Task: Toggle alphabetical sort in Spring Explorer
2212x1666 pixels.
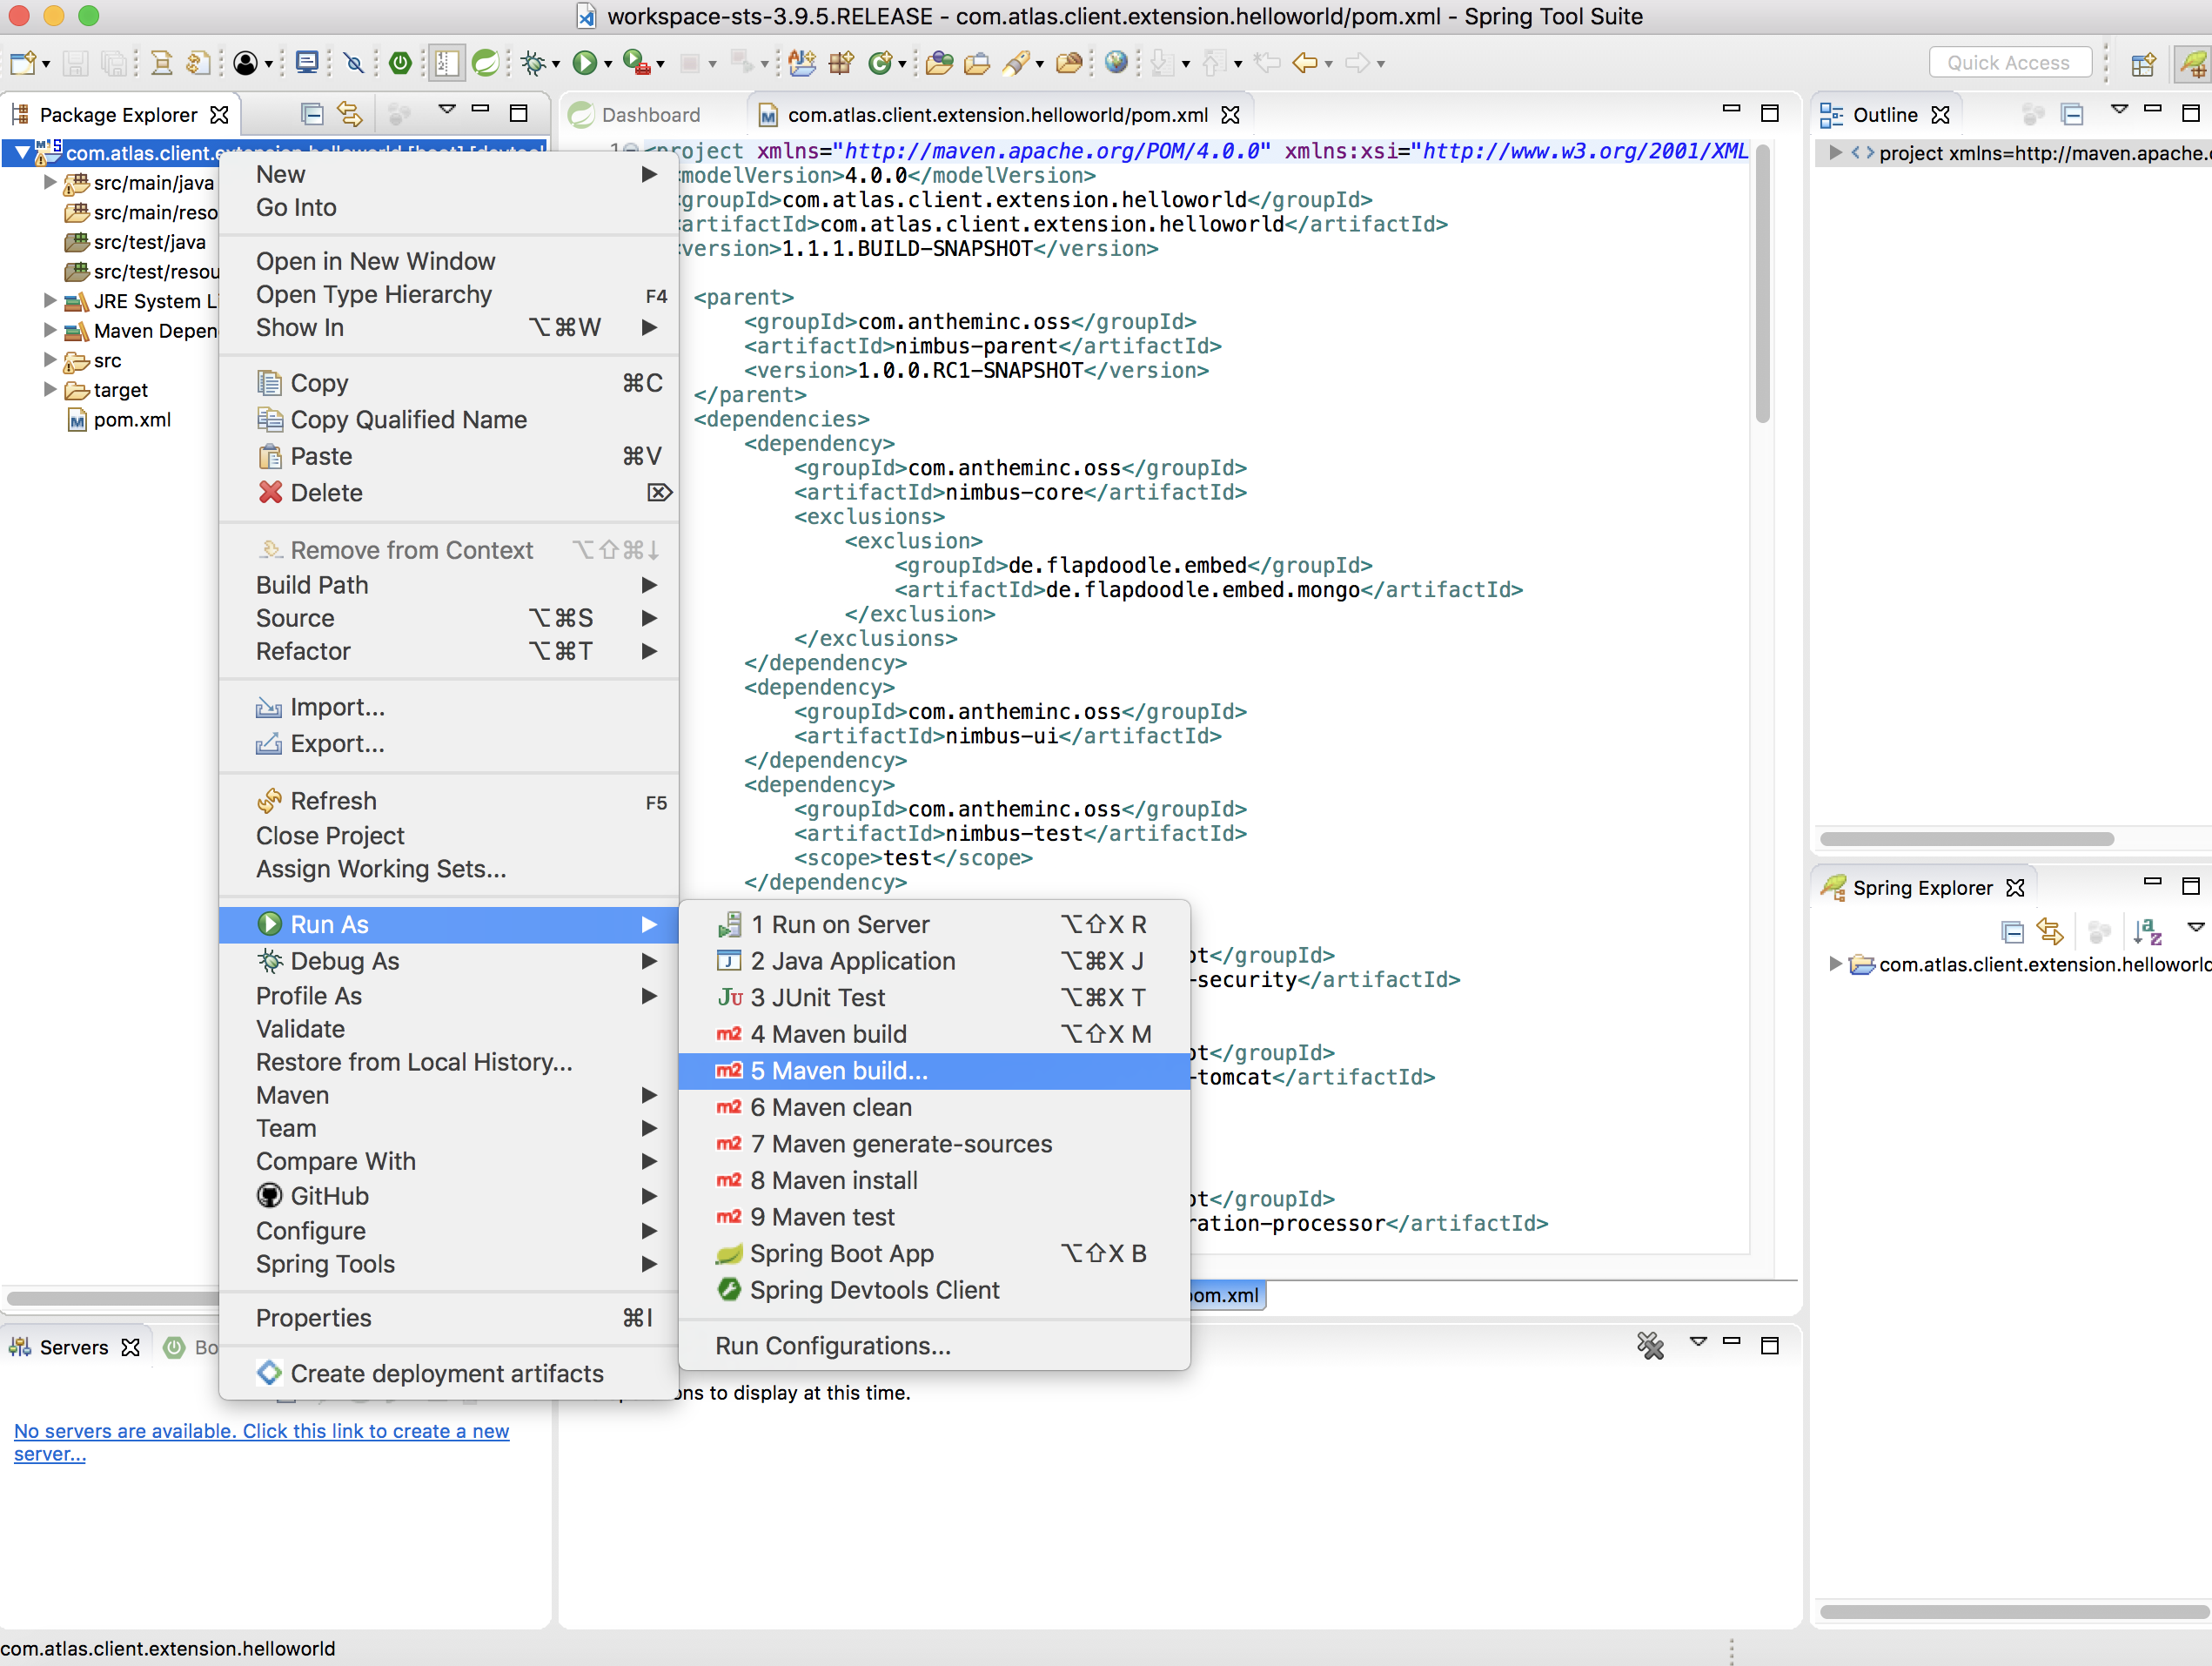Action: coord(2147,932)
